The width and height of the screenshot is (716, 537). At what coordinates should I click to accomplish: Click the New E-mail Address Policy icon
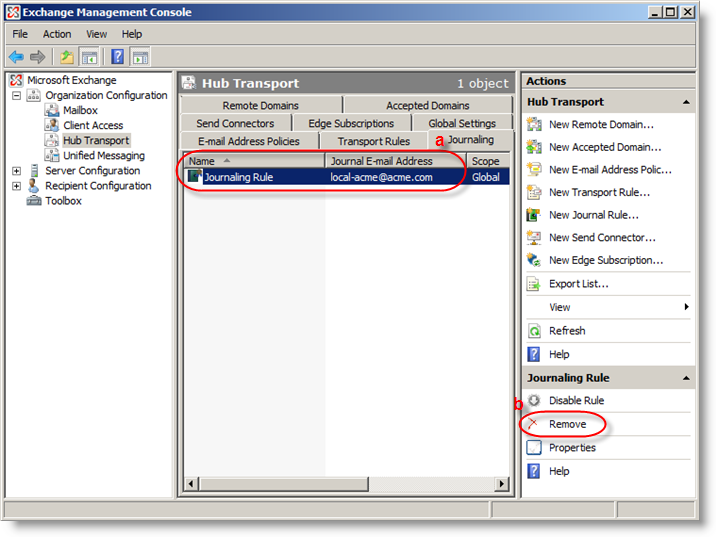click(x=534, y=170)
